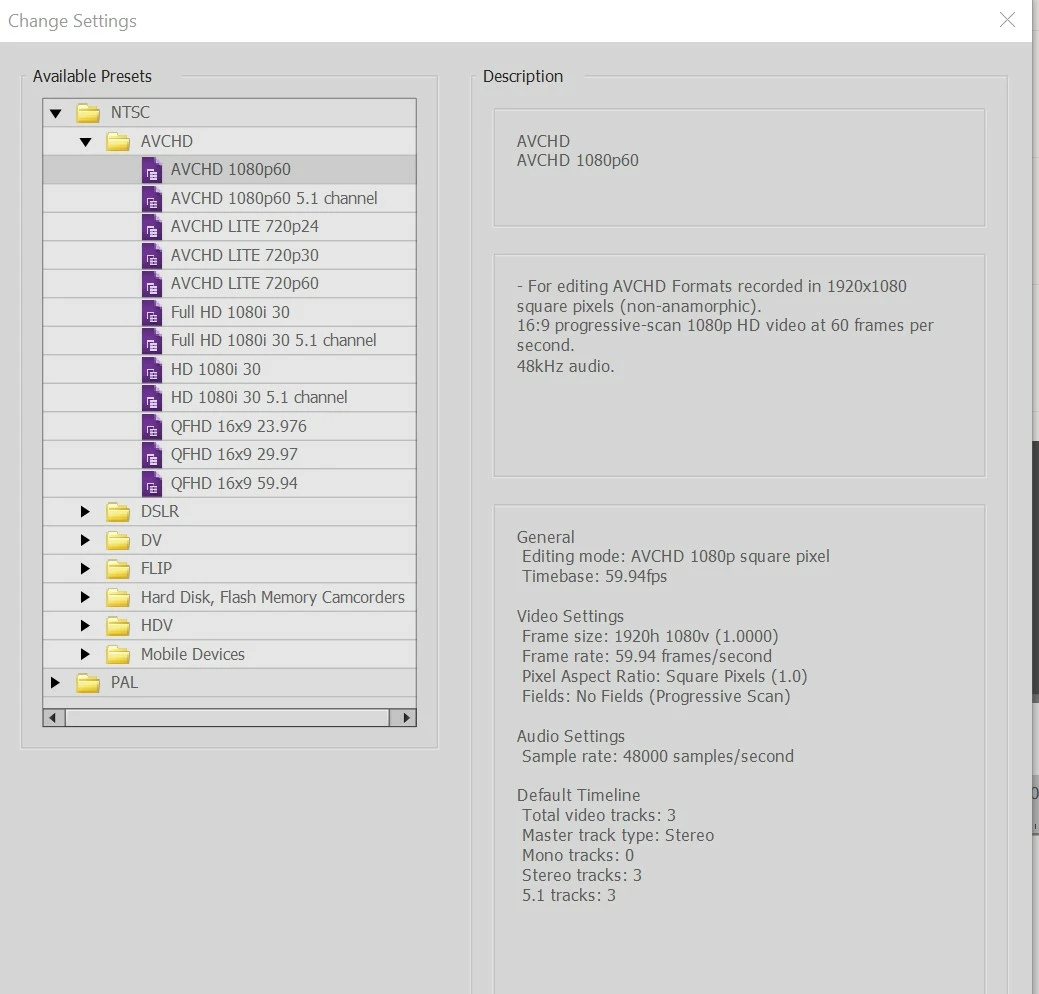Select the QFHD 16x9 29.97 preset name
Viewport: 1039px width, 994px height.
[234, 455]
